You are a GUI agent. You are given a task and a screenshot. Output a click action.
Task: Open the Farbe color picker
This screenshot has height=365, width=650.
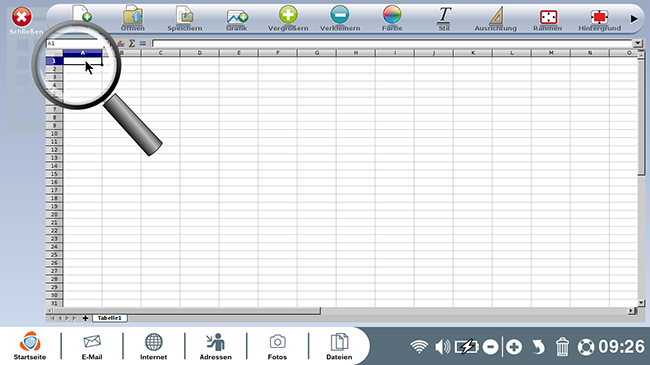[x=392, y=19]
